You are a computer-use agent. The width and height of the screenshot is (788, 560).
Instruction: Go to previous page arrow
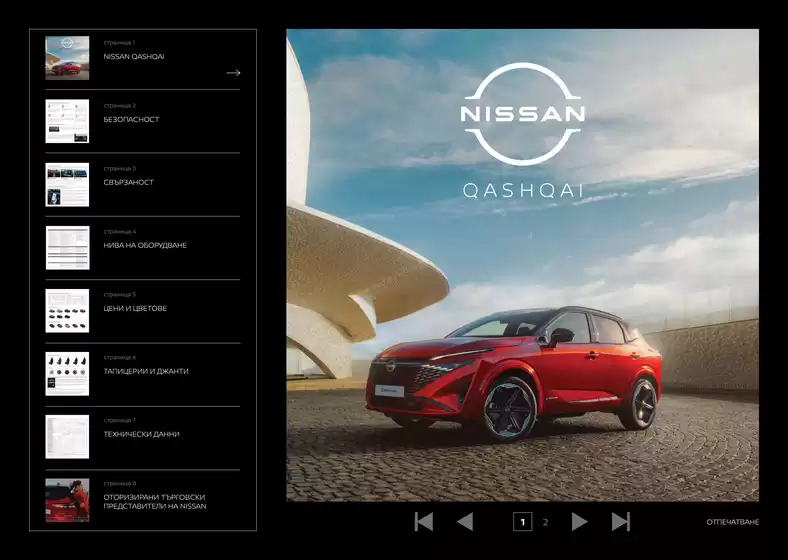pos(464,522)
